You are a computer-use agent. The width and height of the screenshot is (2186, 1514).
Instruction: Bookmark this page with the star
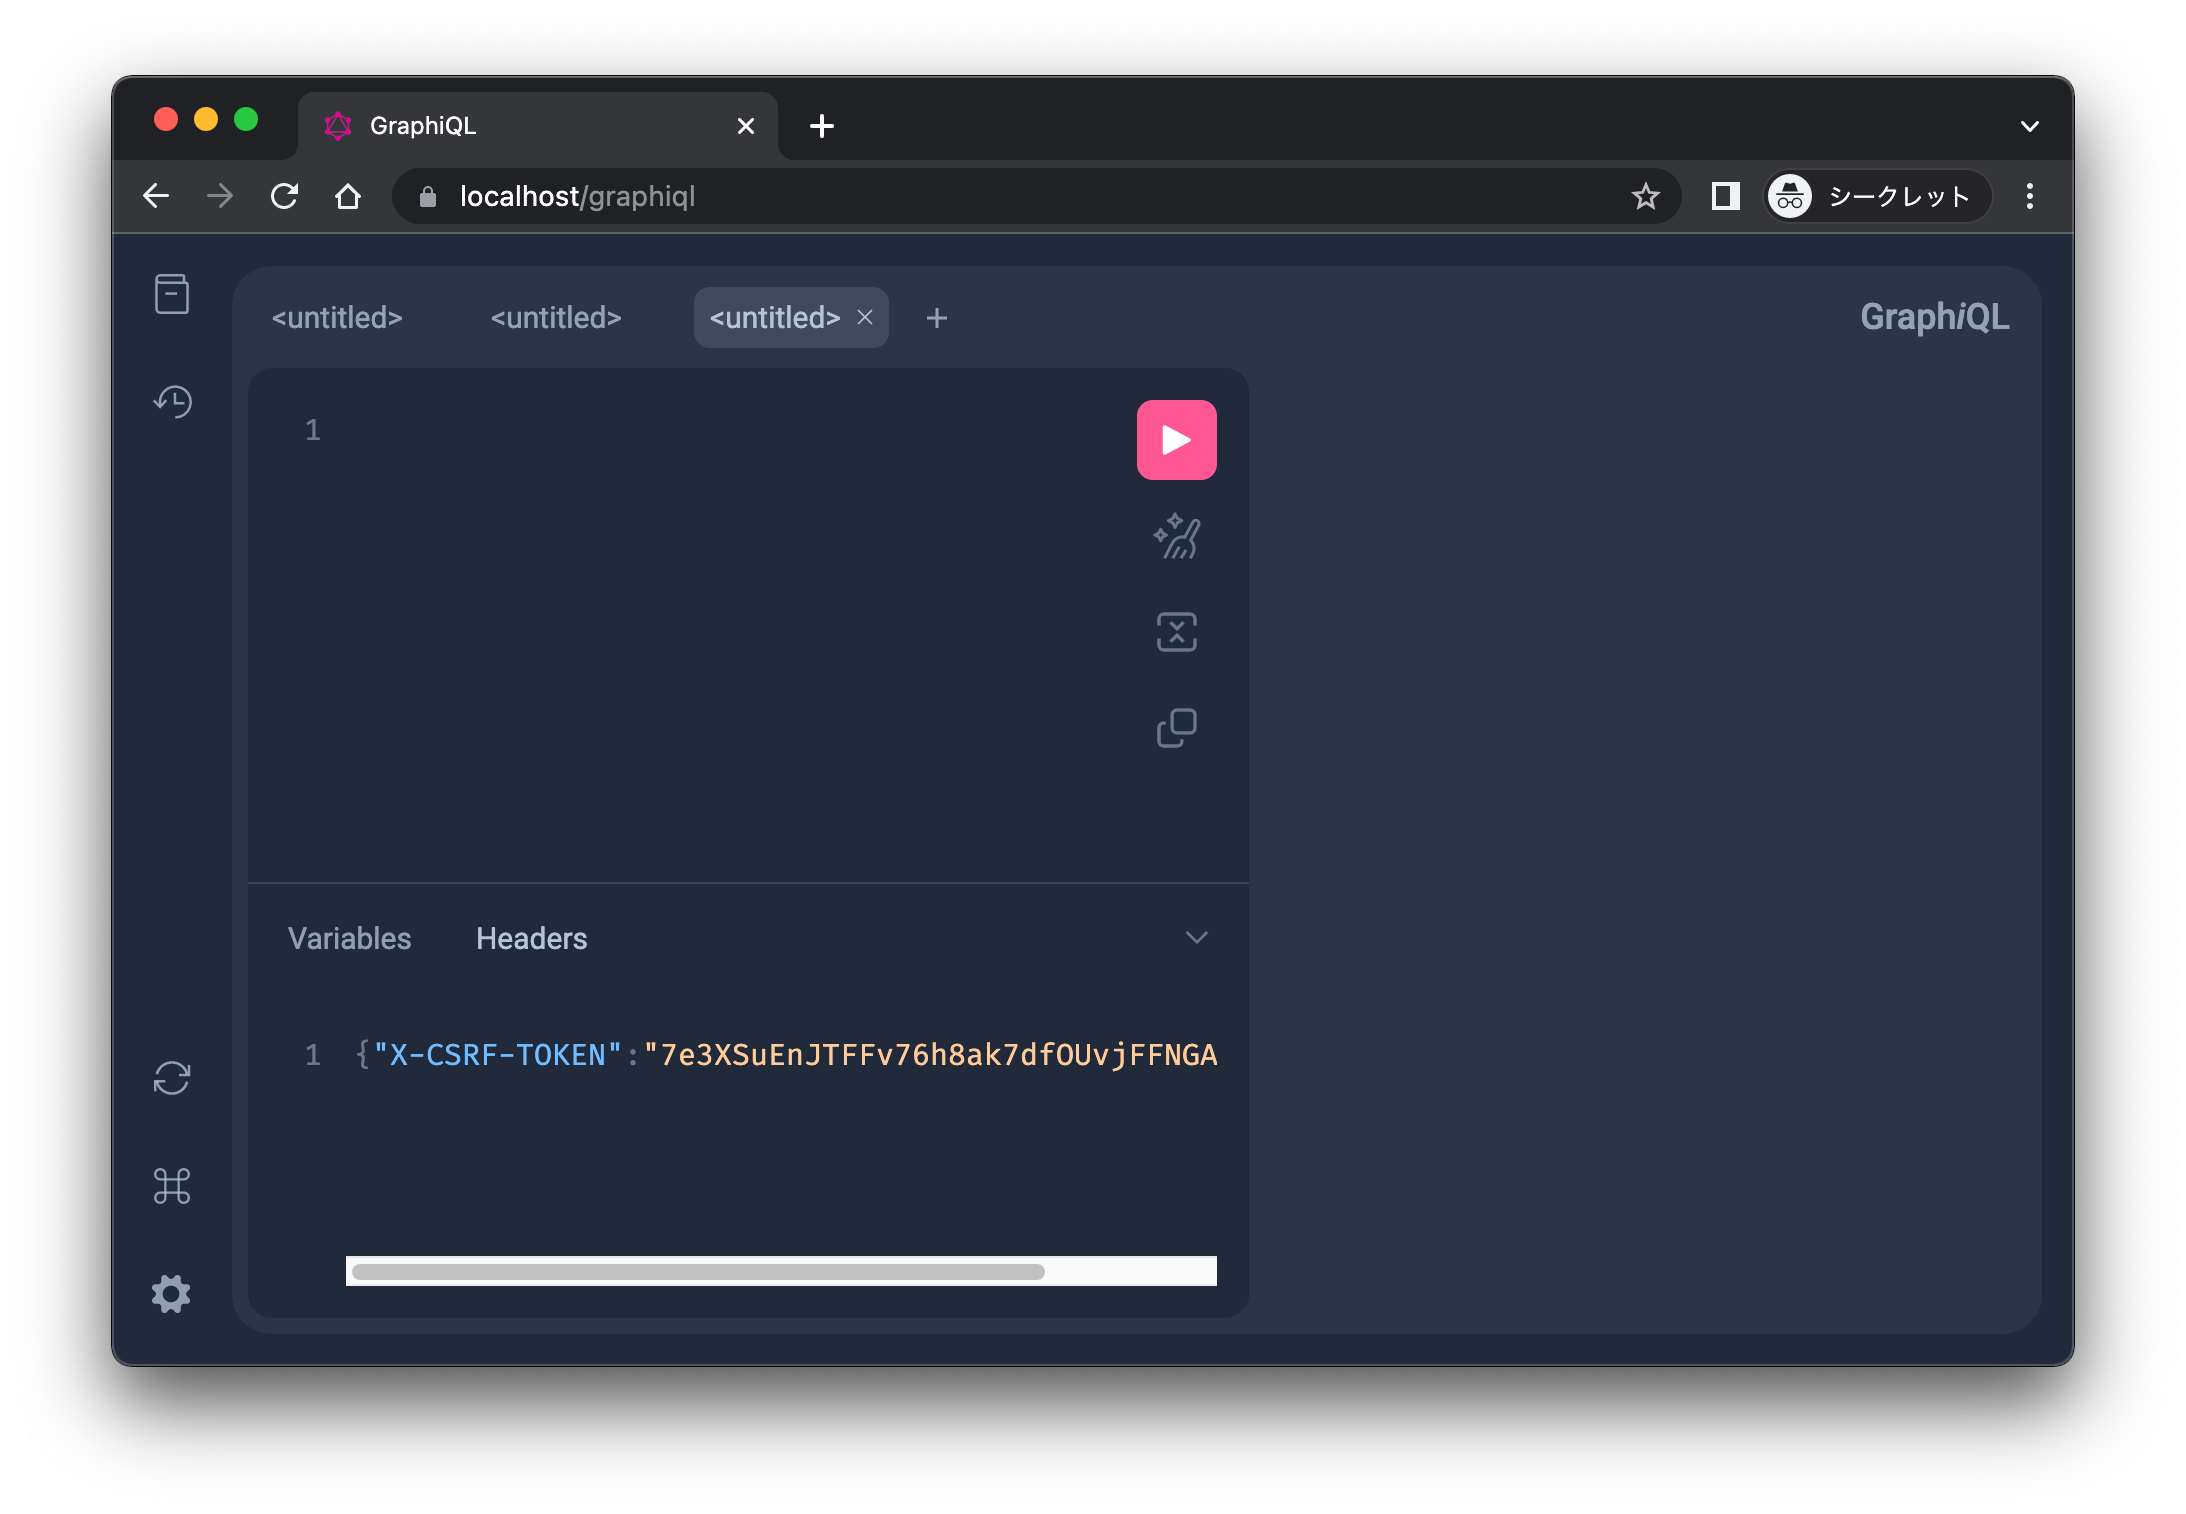tap(1646, 196)
